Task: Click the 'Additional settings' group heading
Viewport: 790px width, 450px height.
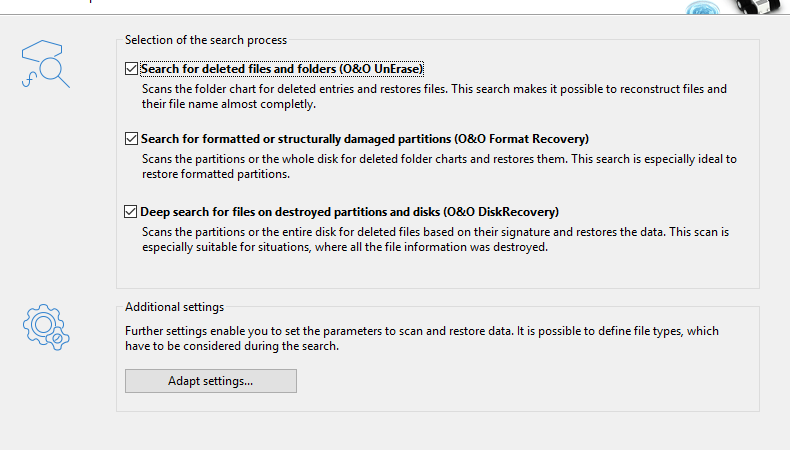Action: point(174,307)
